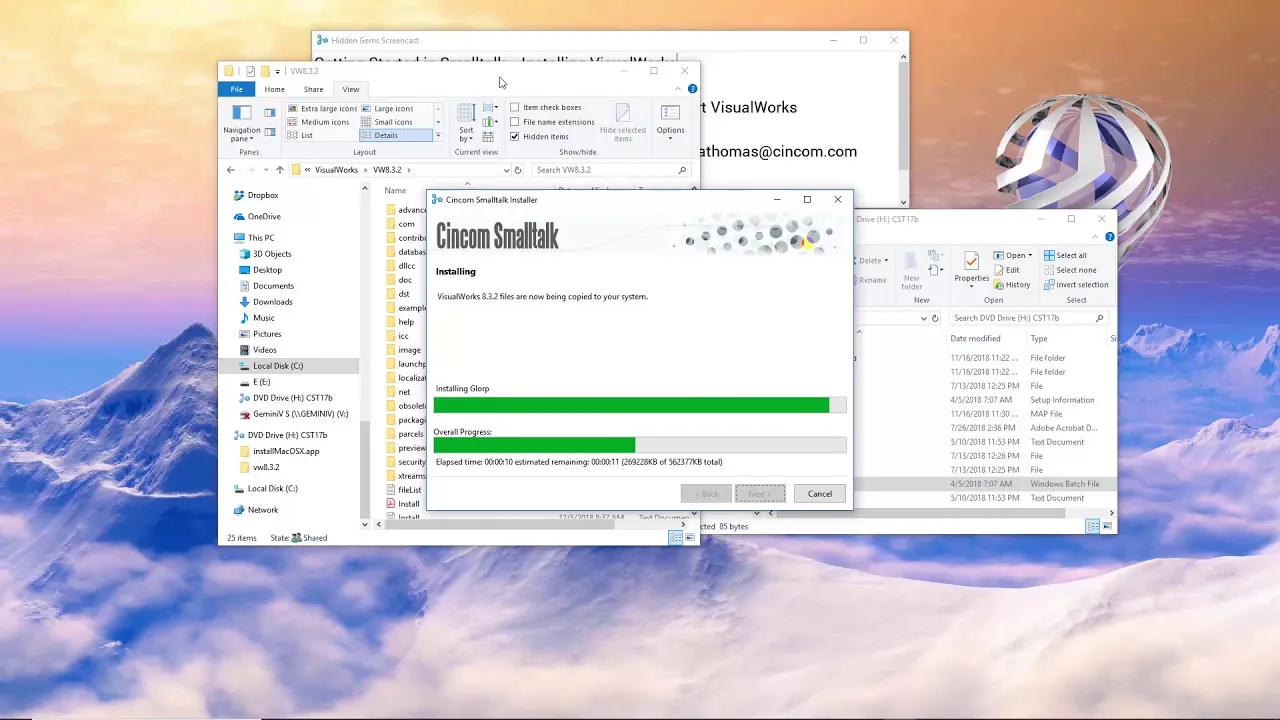1280x720 pixels.
Task: Click Open button in DVD Drive ribbon
Action: coord(1013,255)
